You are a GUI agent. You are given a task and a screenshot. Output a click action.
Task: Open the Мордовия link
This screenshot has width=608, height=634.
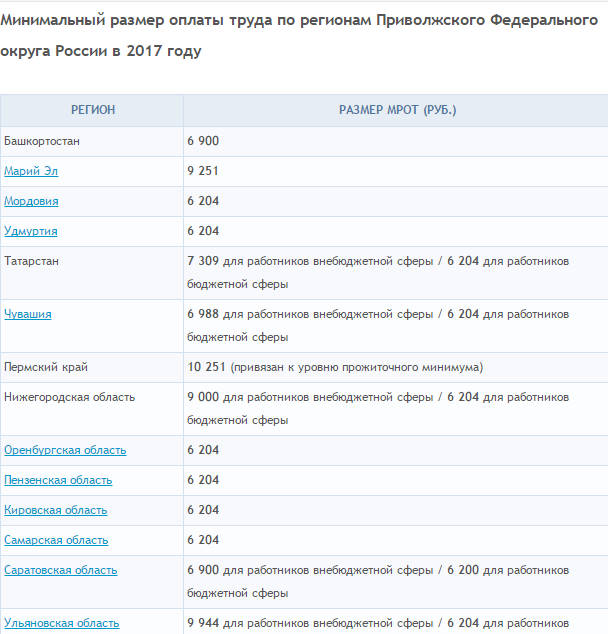(31, 201)
